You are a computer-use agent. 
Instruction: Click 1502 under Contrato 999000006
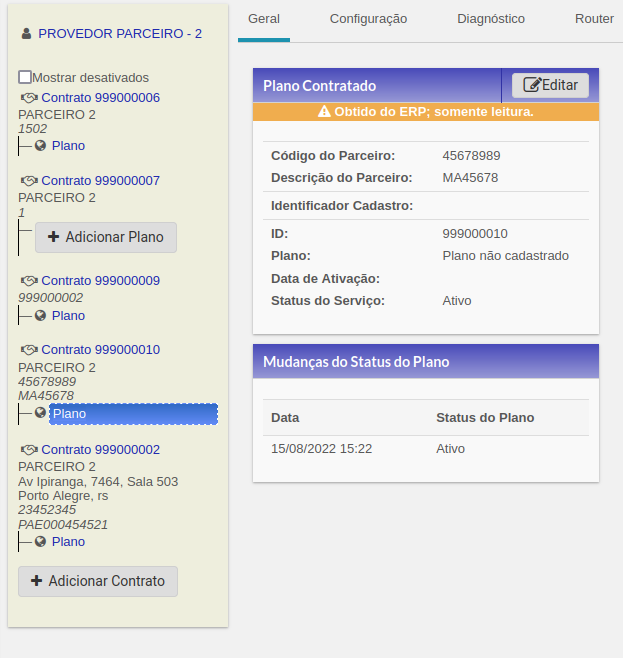32,129
